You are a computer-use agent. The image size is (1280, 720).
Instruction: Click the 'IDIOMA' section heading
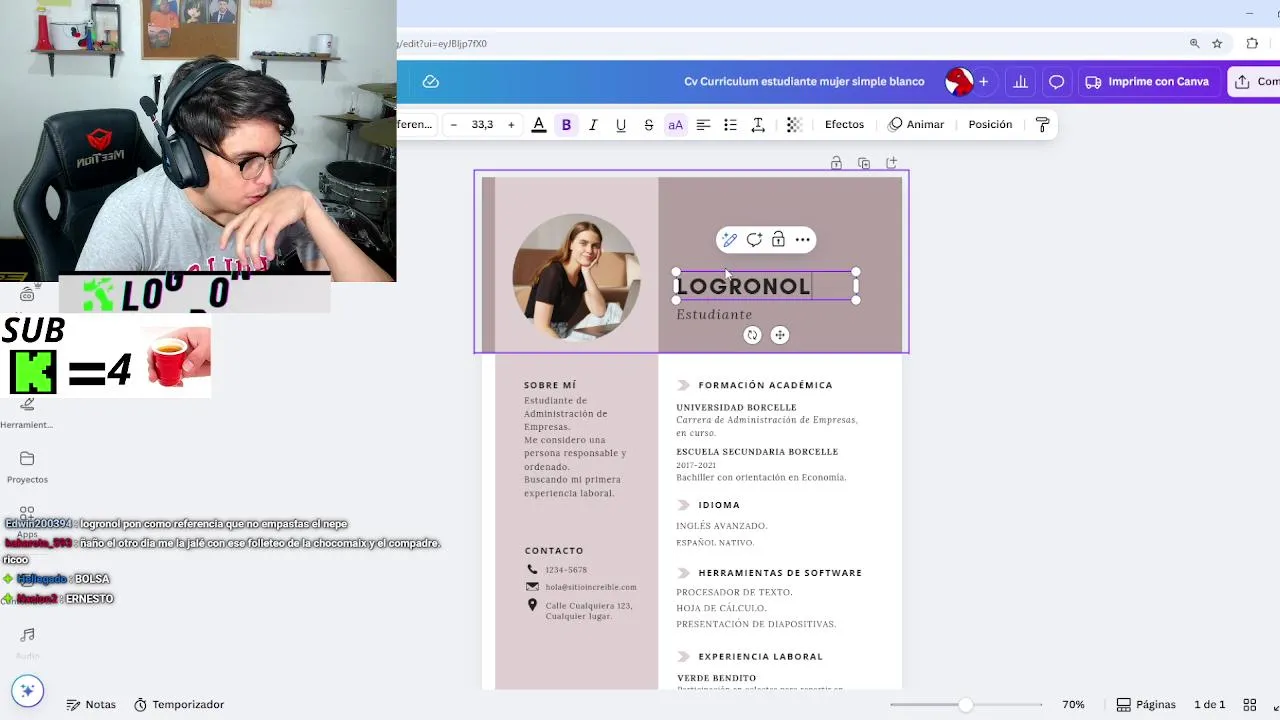click(x=719, y=505)
